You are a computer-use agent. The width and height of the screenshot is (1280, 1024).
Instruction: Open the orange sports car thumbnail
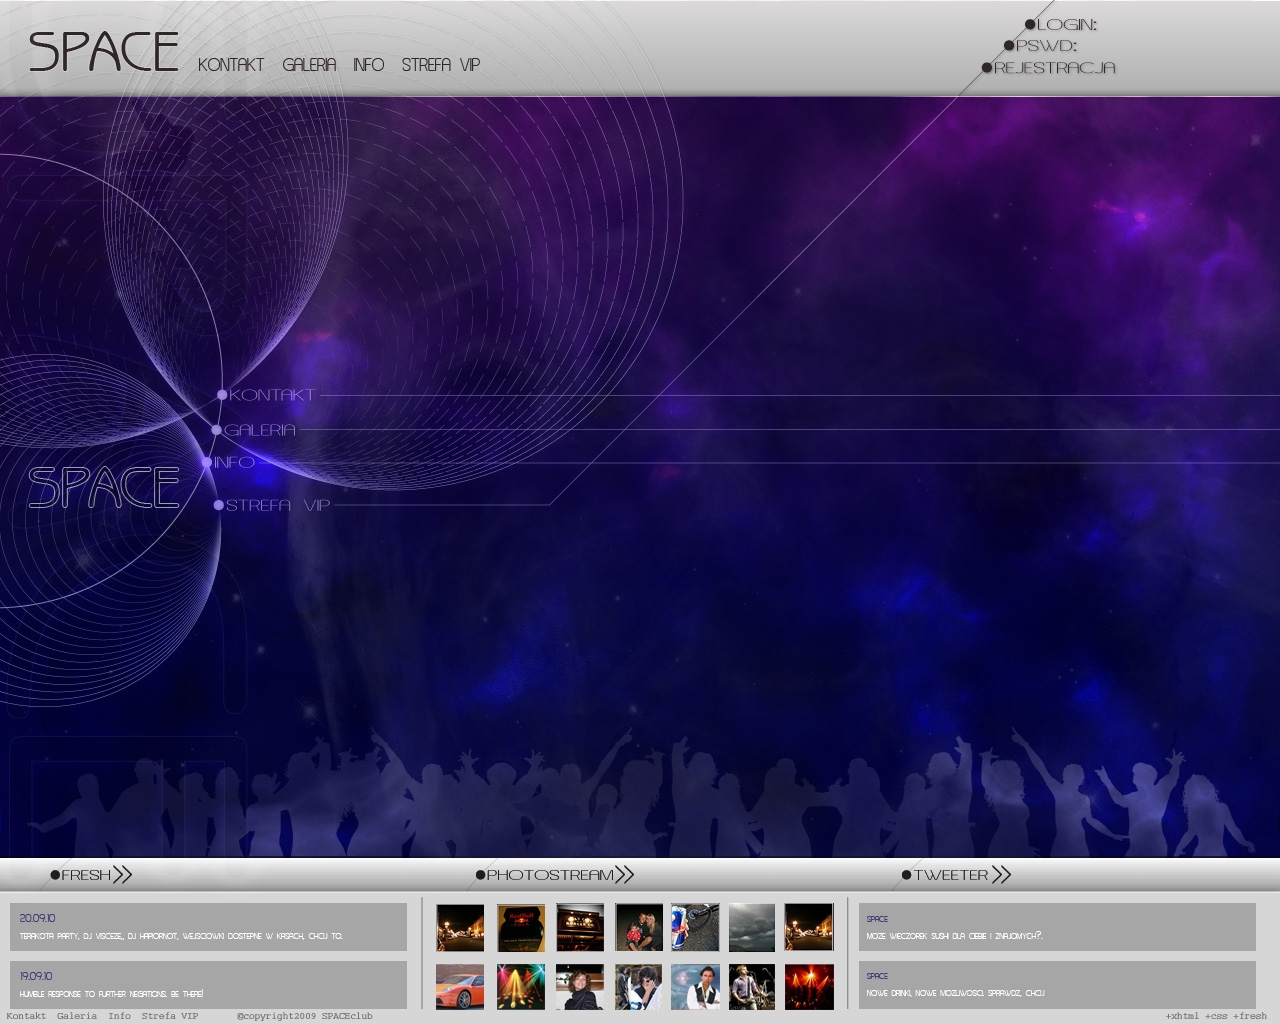point(460,987)
